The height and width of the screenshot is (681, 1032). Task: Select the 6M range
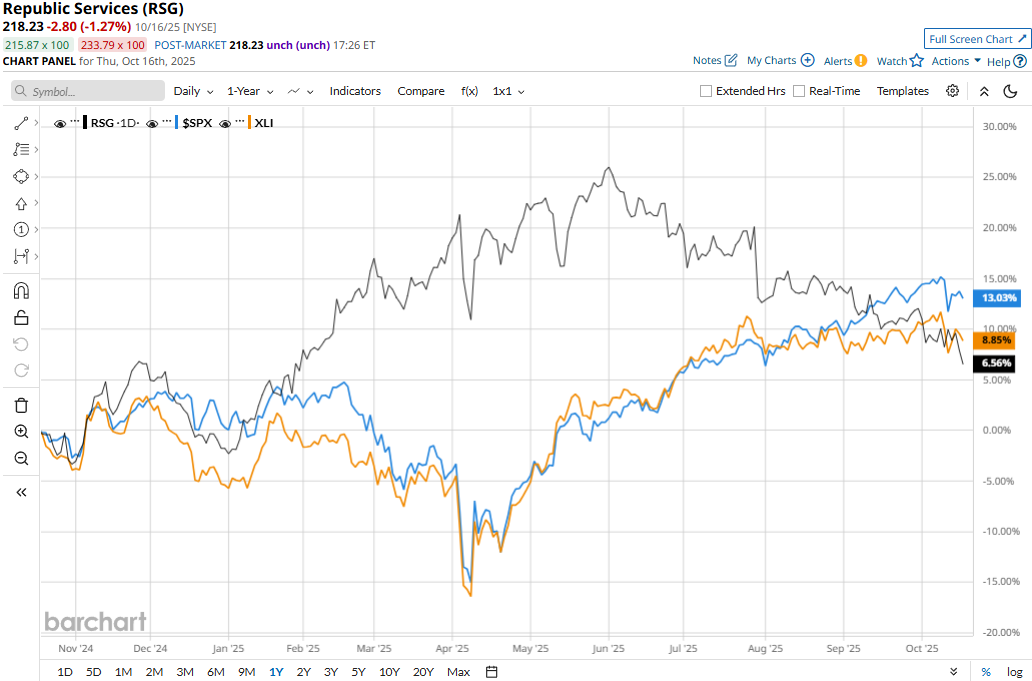pos(216,672)
